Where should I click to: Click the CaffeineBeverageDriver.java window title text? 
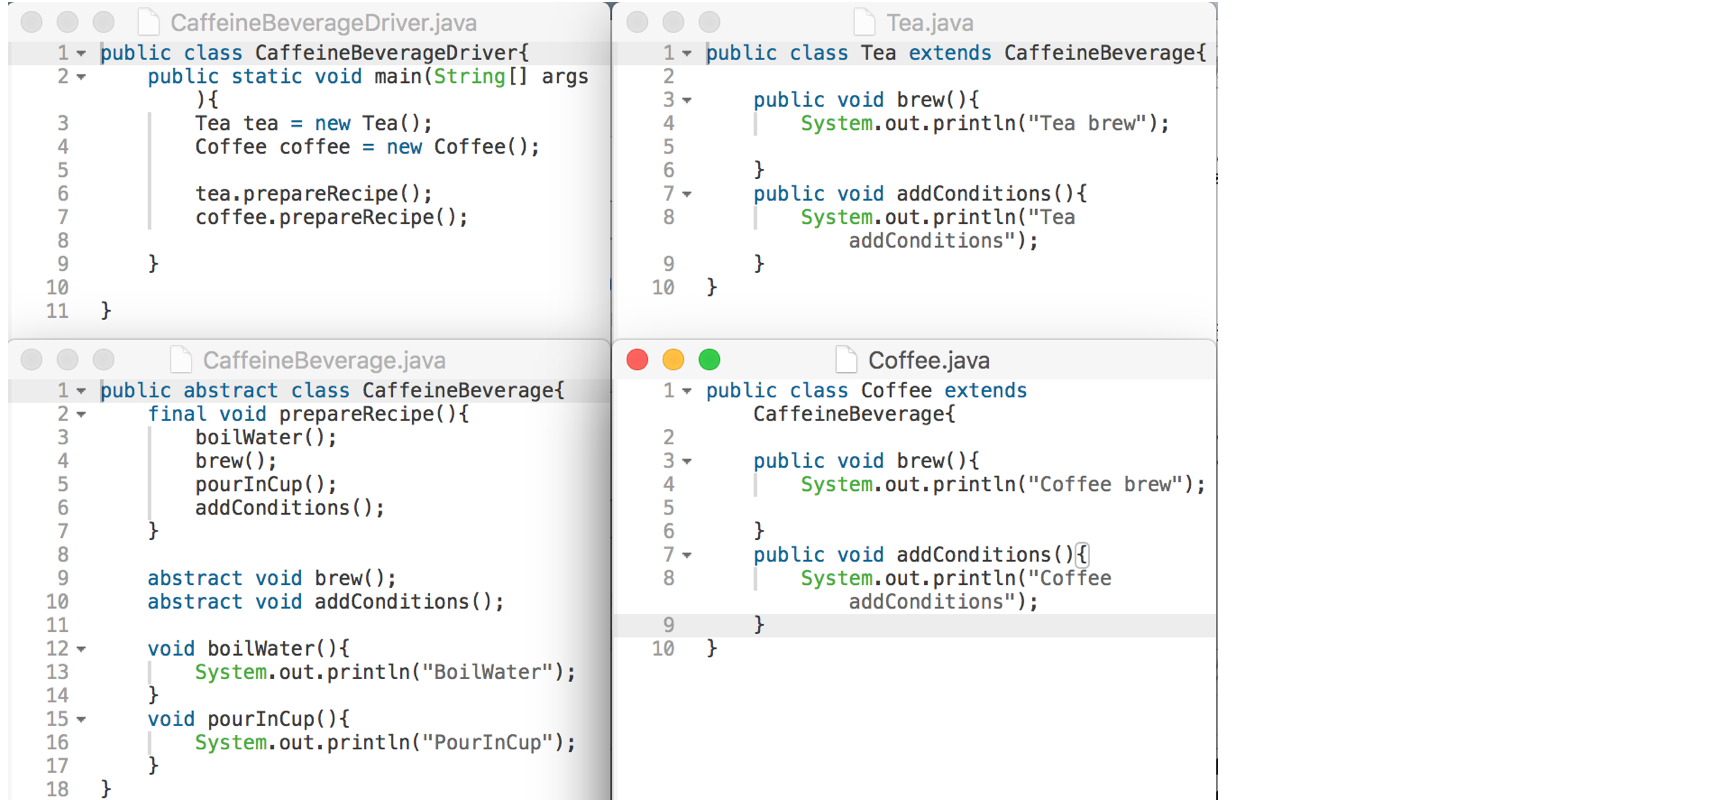(x=323, y=22)
